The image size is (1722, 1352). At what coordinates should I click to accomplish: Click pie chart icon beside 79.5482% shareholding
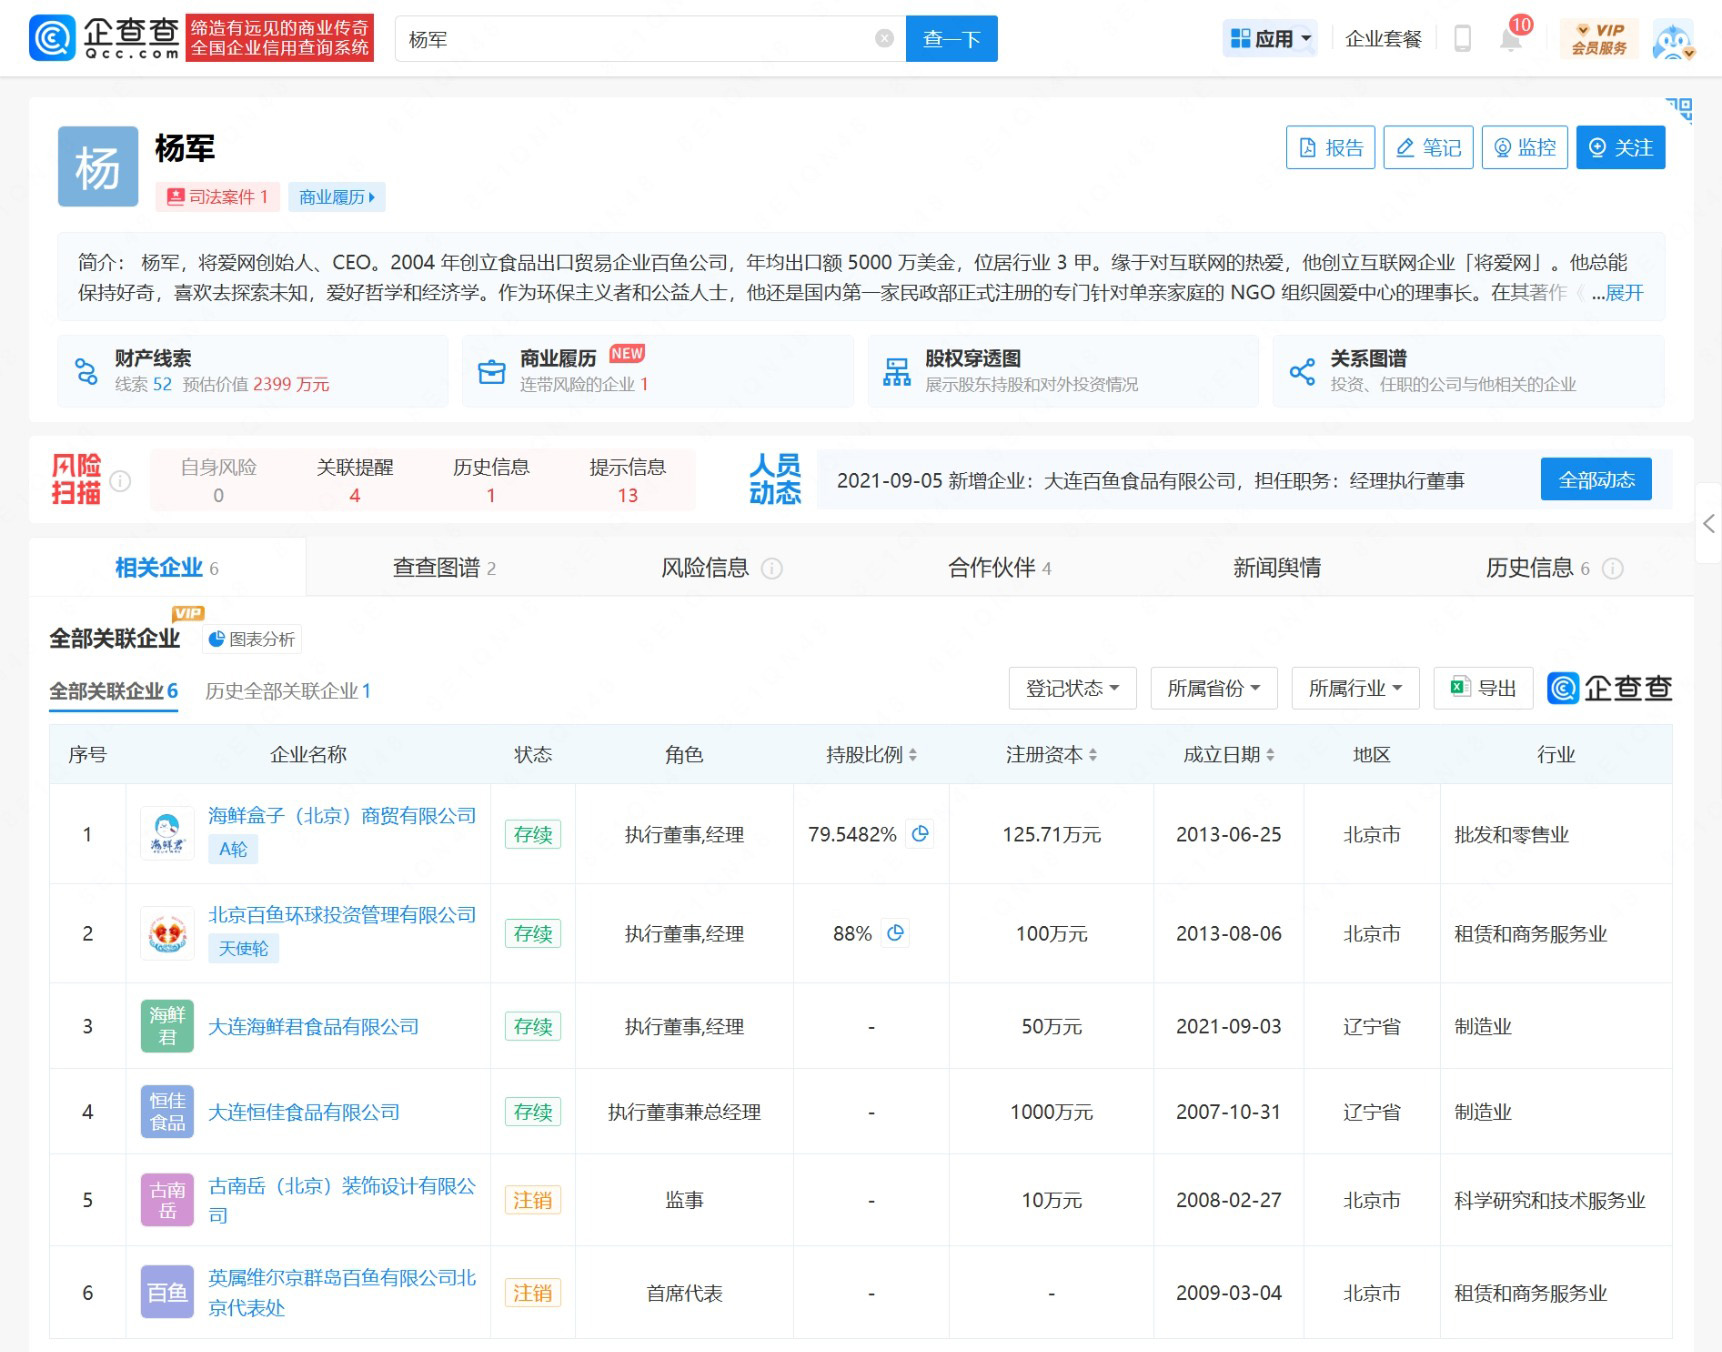920,834
